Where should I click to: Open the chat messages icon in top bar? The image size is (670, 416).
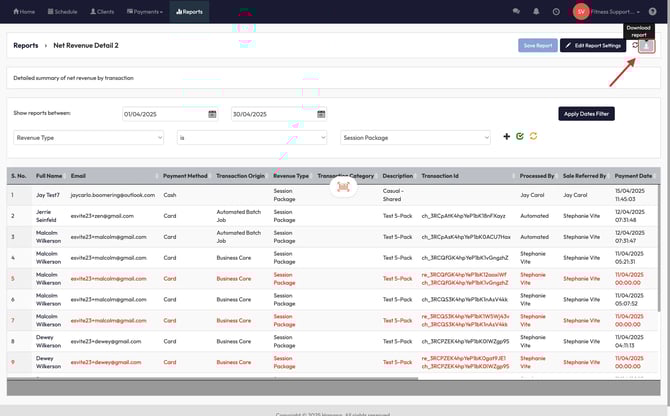click(x=516, y=11)
